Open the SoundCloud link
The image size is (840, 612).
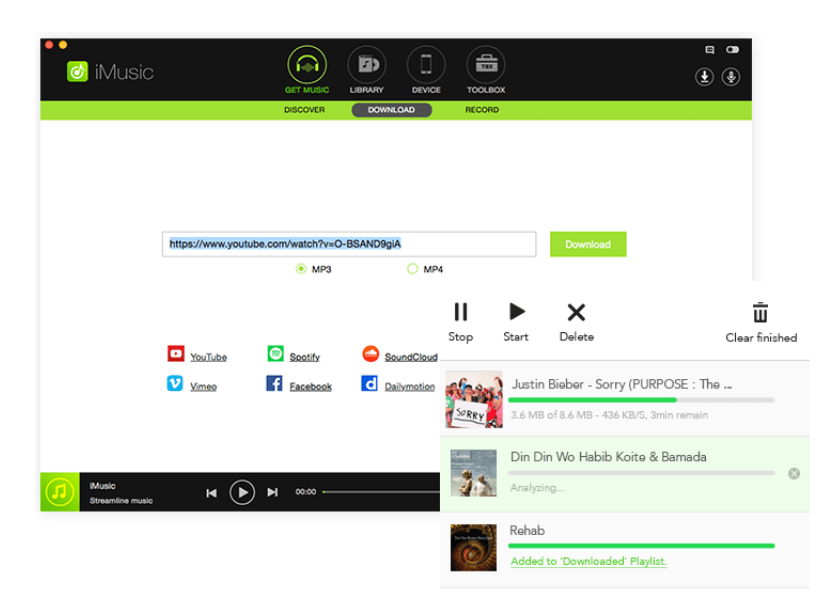pyautogui.click(x=411, y=357)
